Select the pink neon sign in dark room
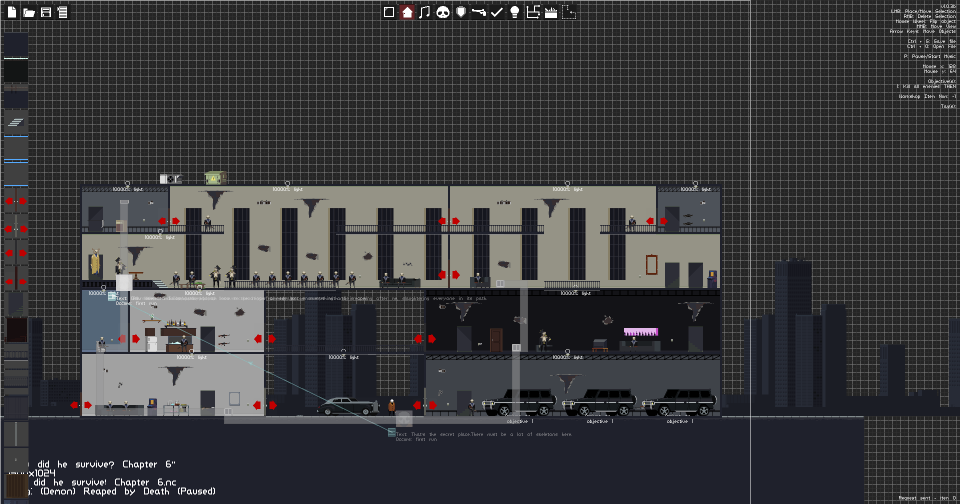 [x=641, y=332]
